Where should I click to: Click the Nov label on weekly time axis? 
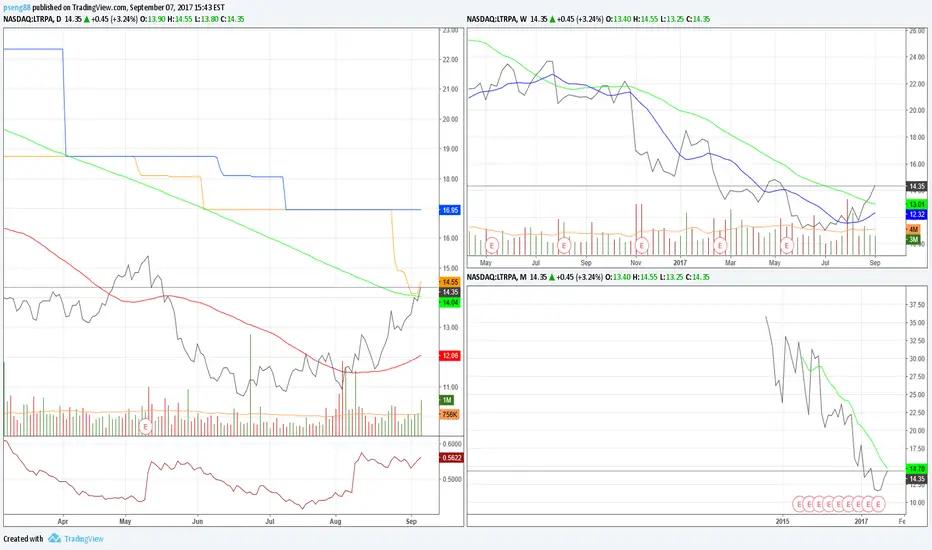(635, 262)
